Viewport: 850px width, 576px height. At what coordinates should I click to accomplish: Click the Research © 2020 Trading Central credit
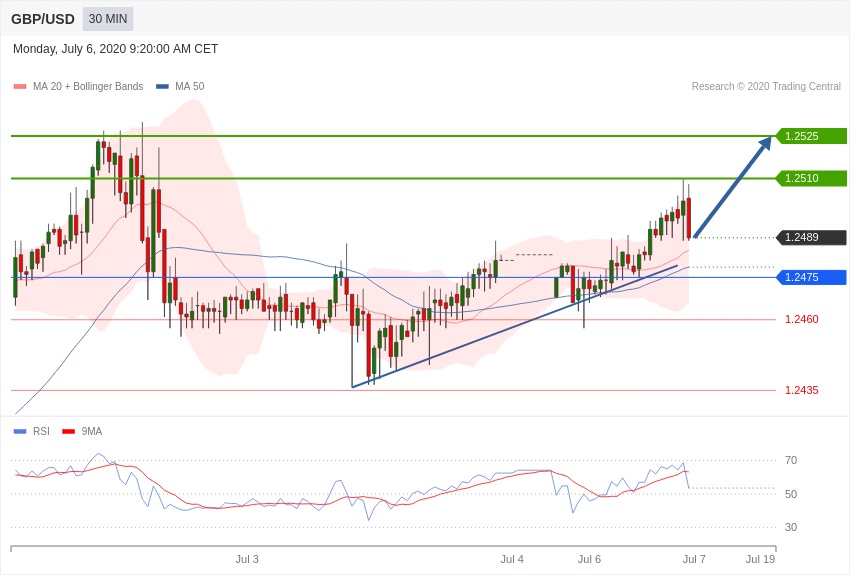coord(766,87)
